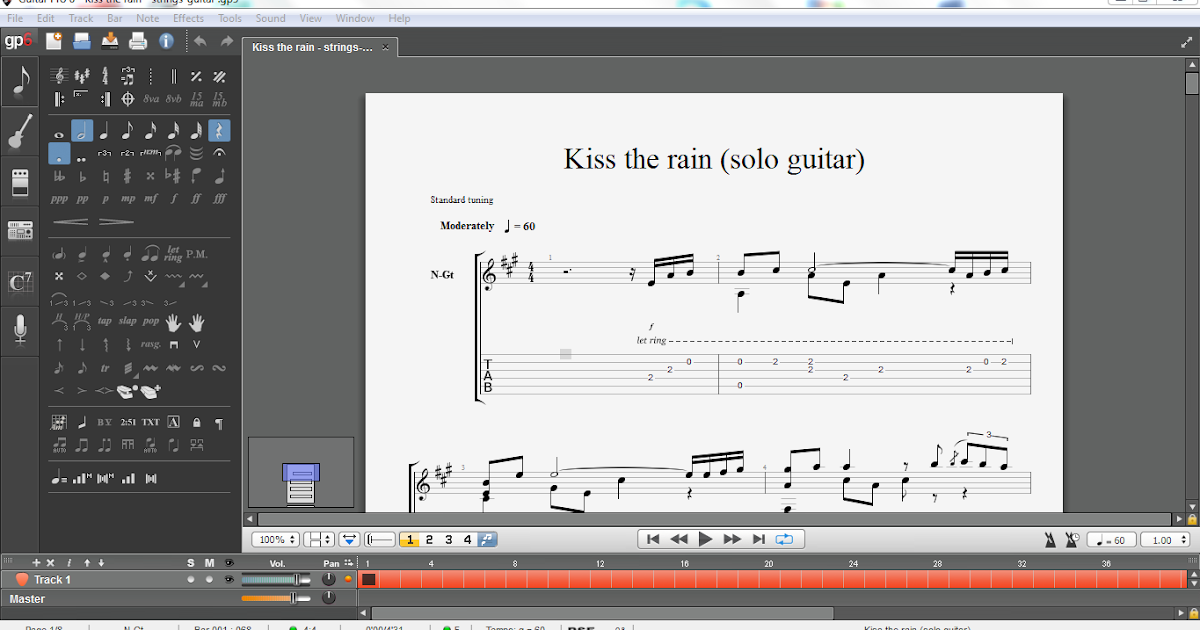Close the Kiss the rain tab
Screen dimensions: 1200x630
[386, 47]
